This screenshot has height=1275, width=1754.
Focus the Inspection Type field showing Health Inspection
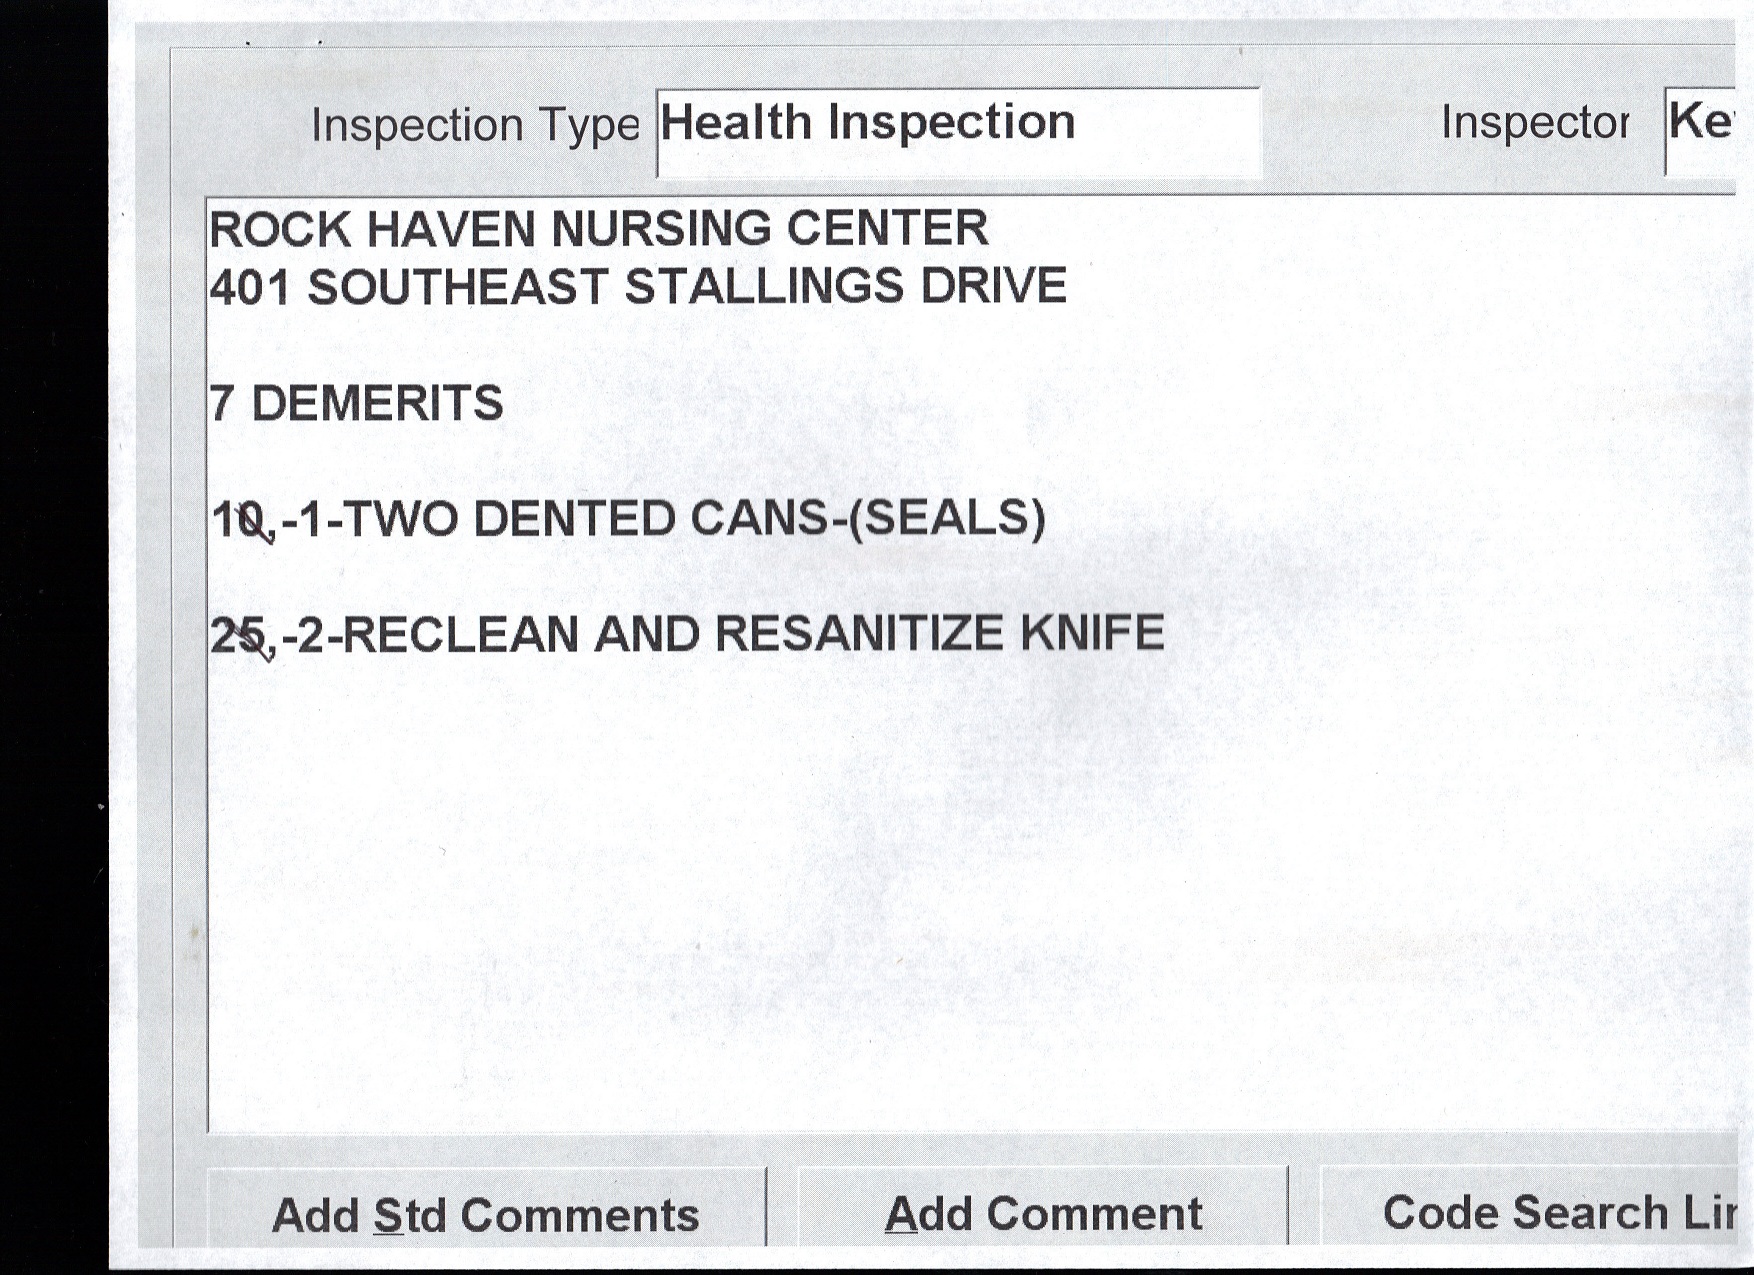pos(957,131)
